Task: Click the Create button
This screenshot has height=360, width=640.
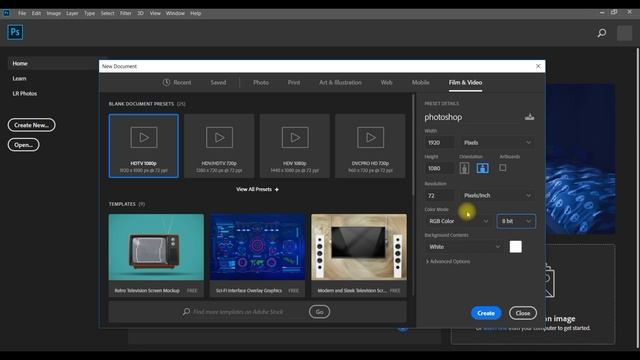Action: coord(486,313)
